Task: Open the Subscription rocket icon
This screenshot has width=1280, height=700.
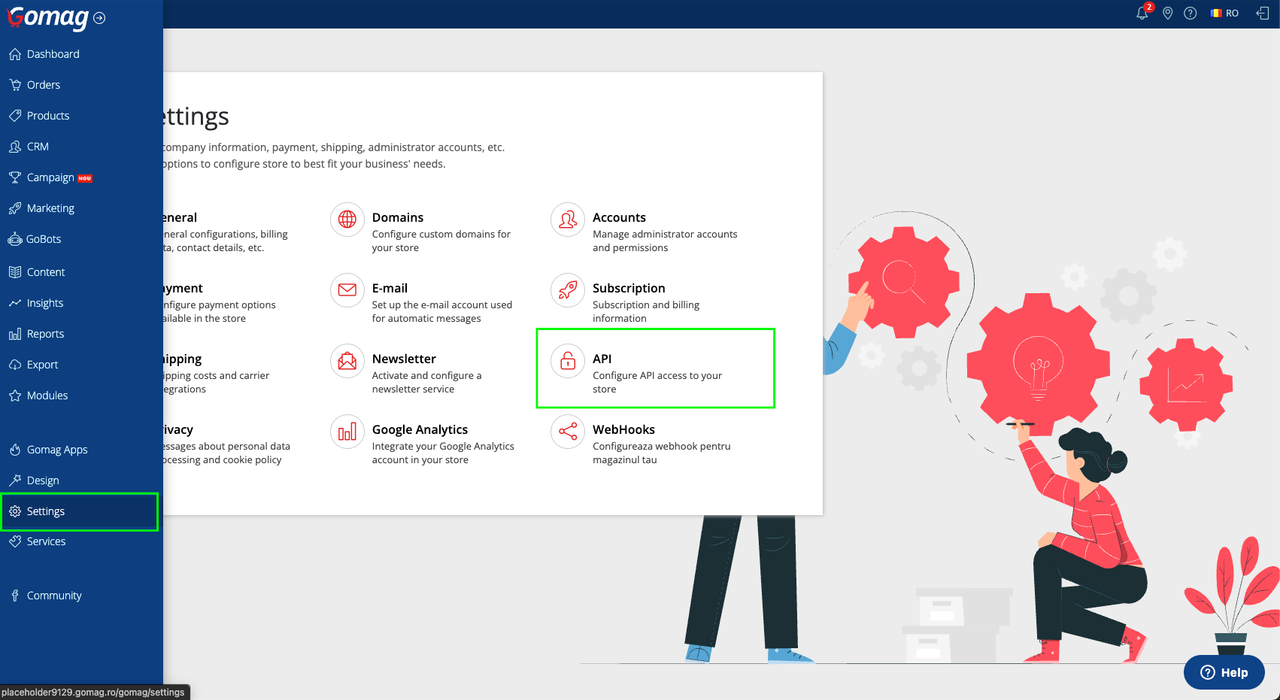Action: pos(568,290)
